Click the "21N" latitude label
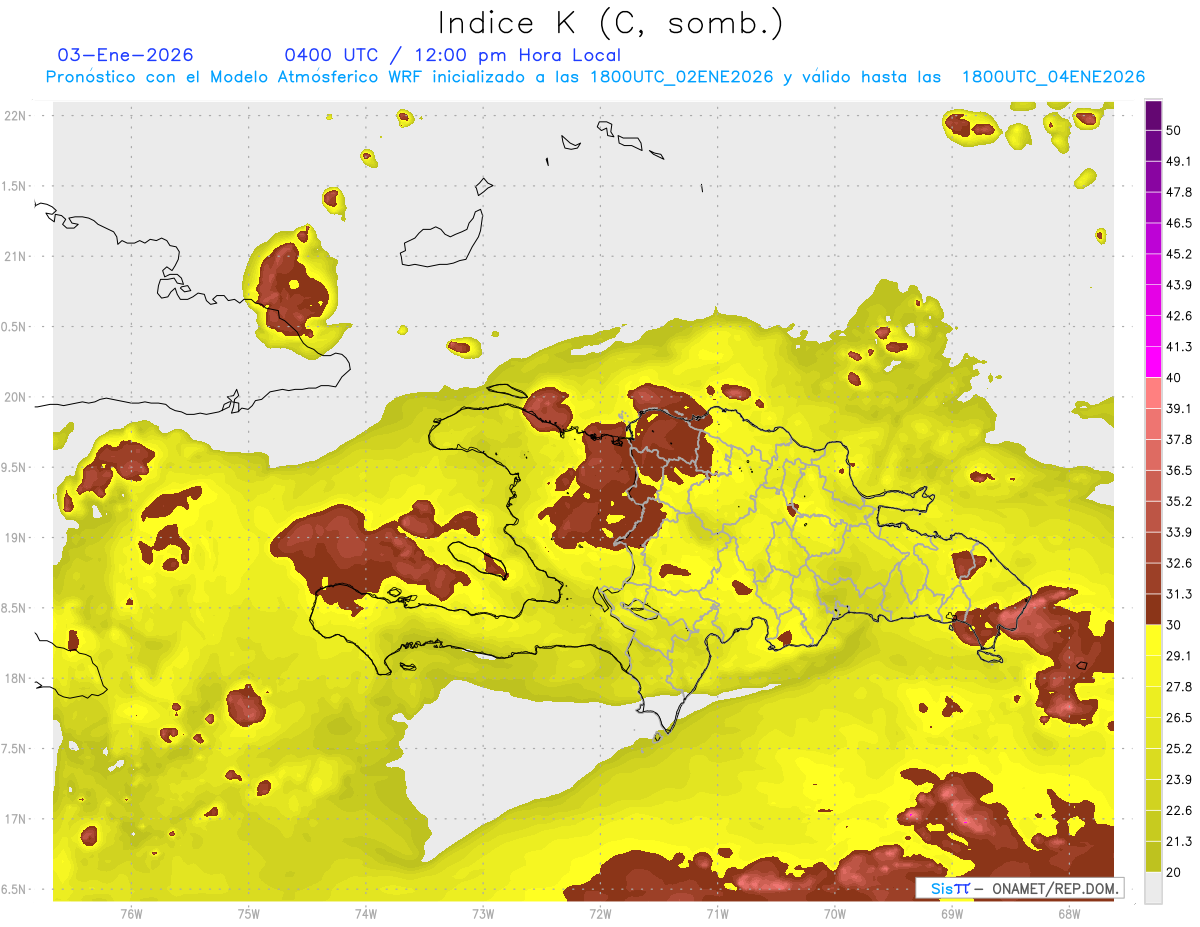The width and height of the screenshot is (1200, 927). point(15,256)
